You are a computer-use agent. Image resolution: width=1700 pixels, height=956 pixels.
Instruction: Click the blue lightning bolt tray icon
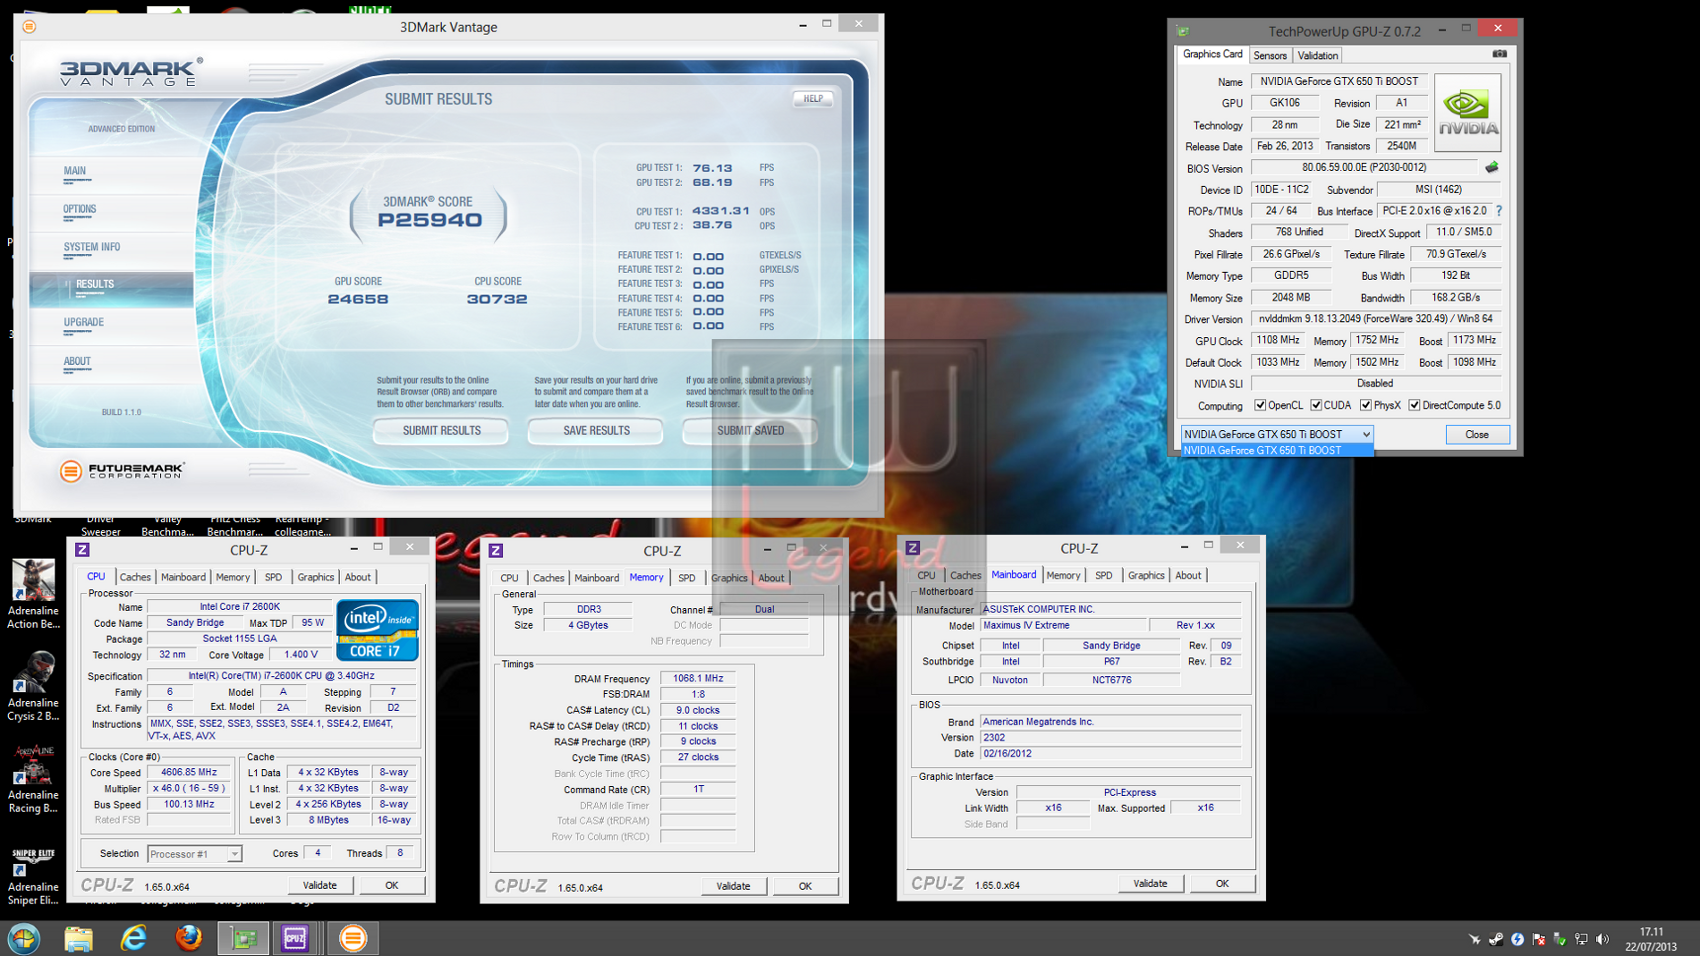pyautogui.click(x=1518, y=939)
